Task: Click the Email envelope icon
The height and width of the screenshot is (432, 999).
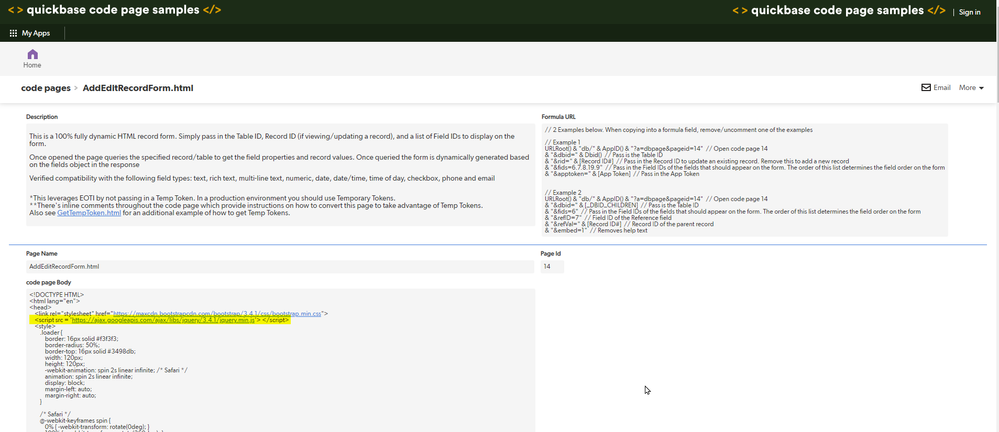Action: coord(926,87)
